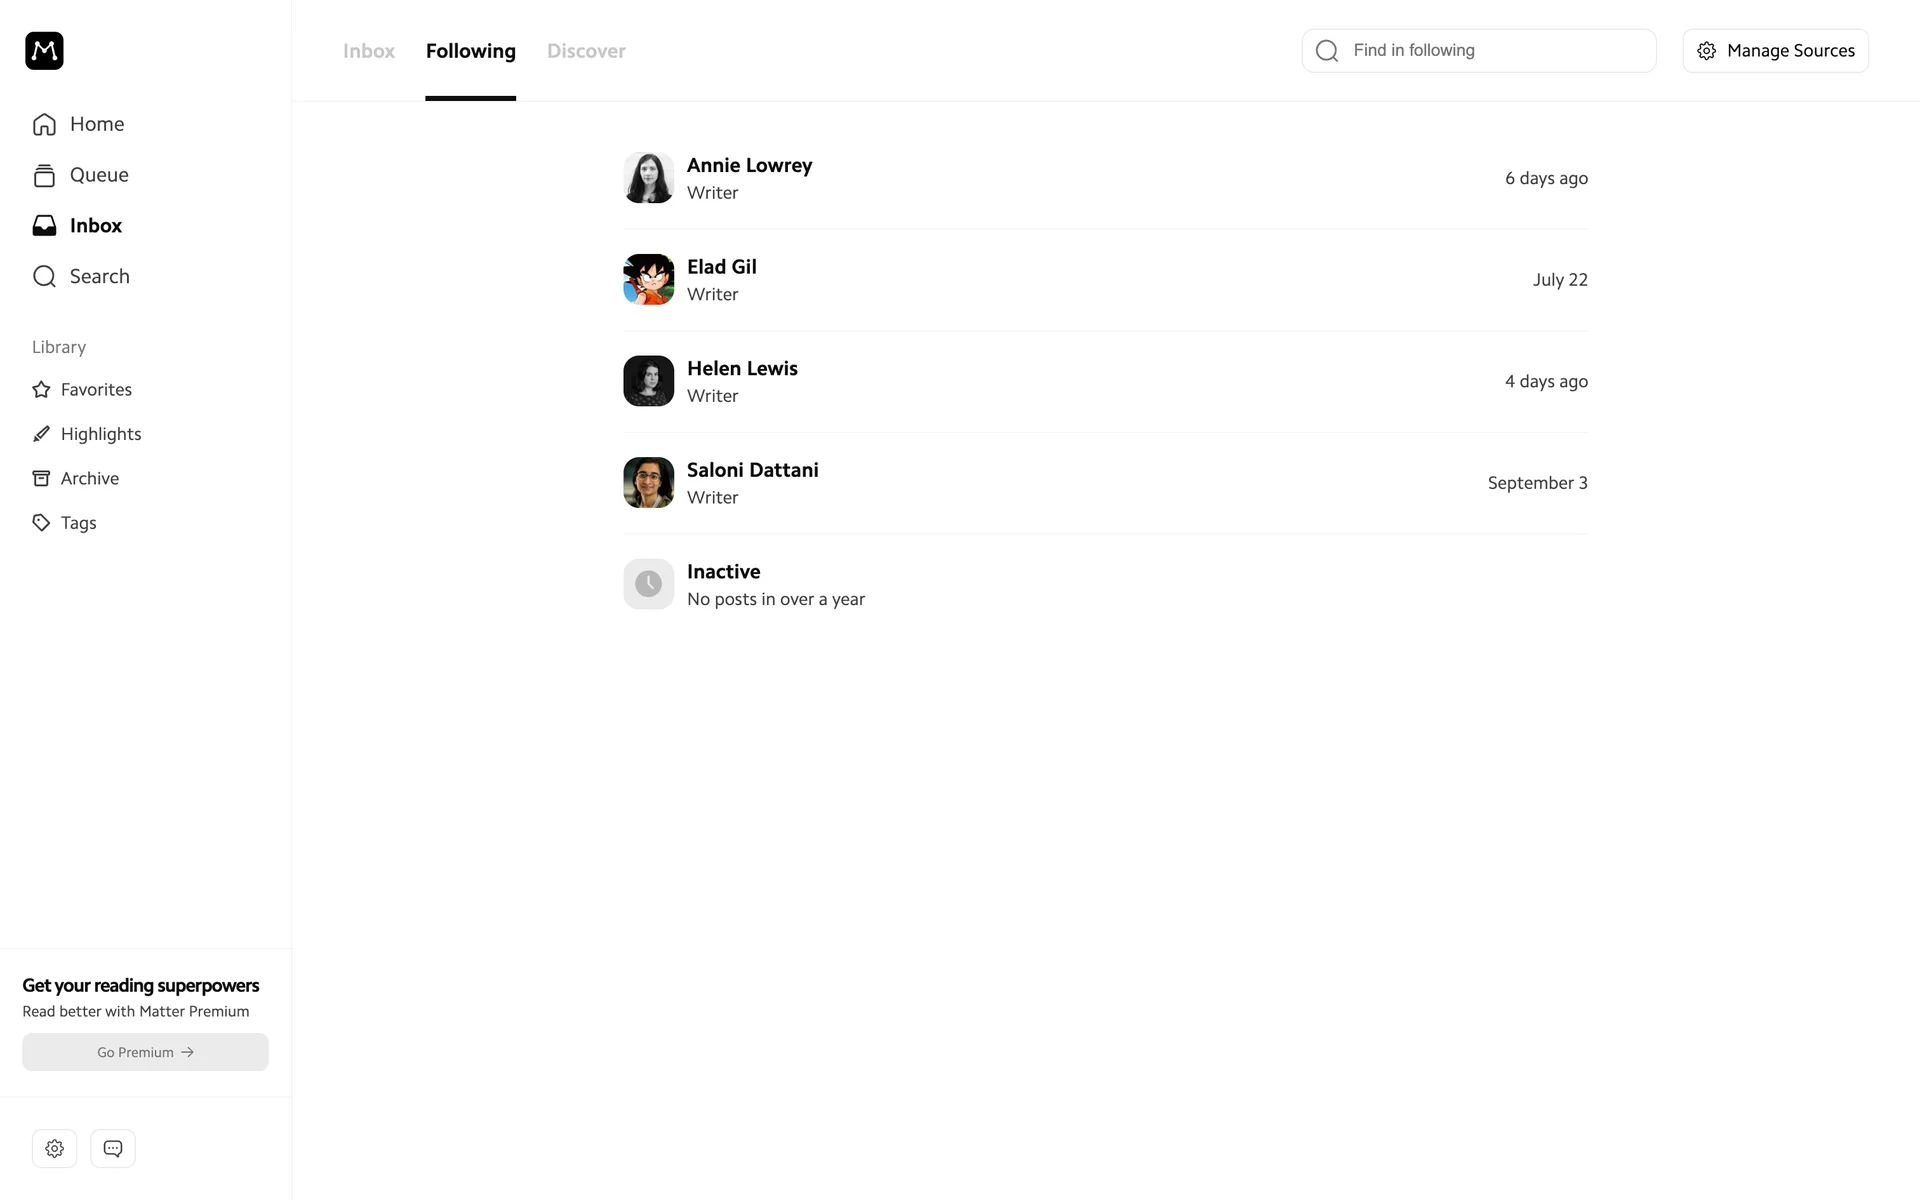
Task: Open Favorites in the sidebar
Action: tap(95, 389)
